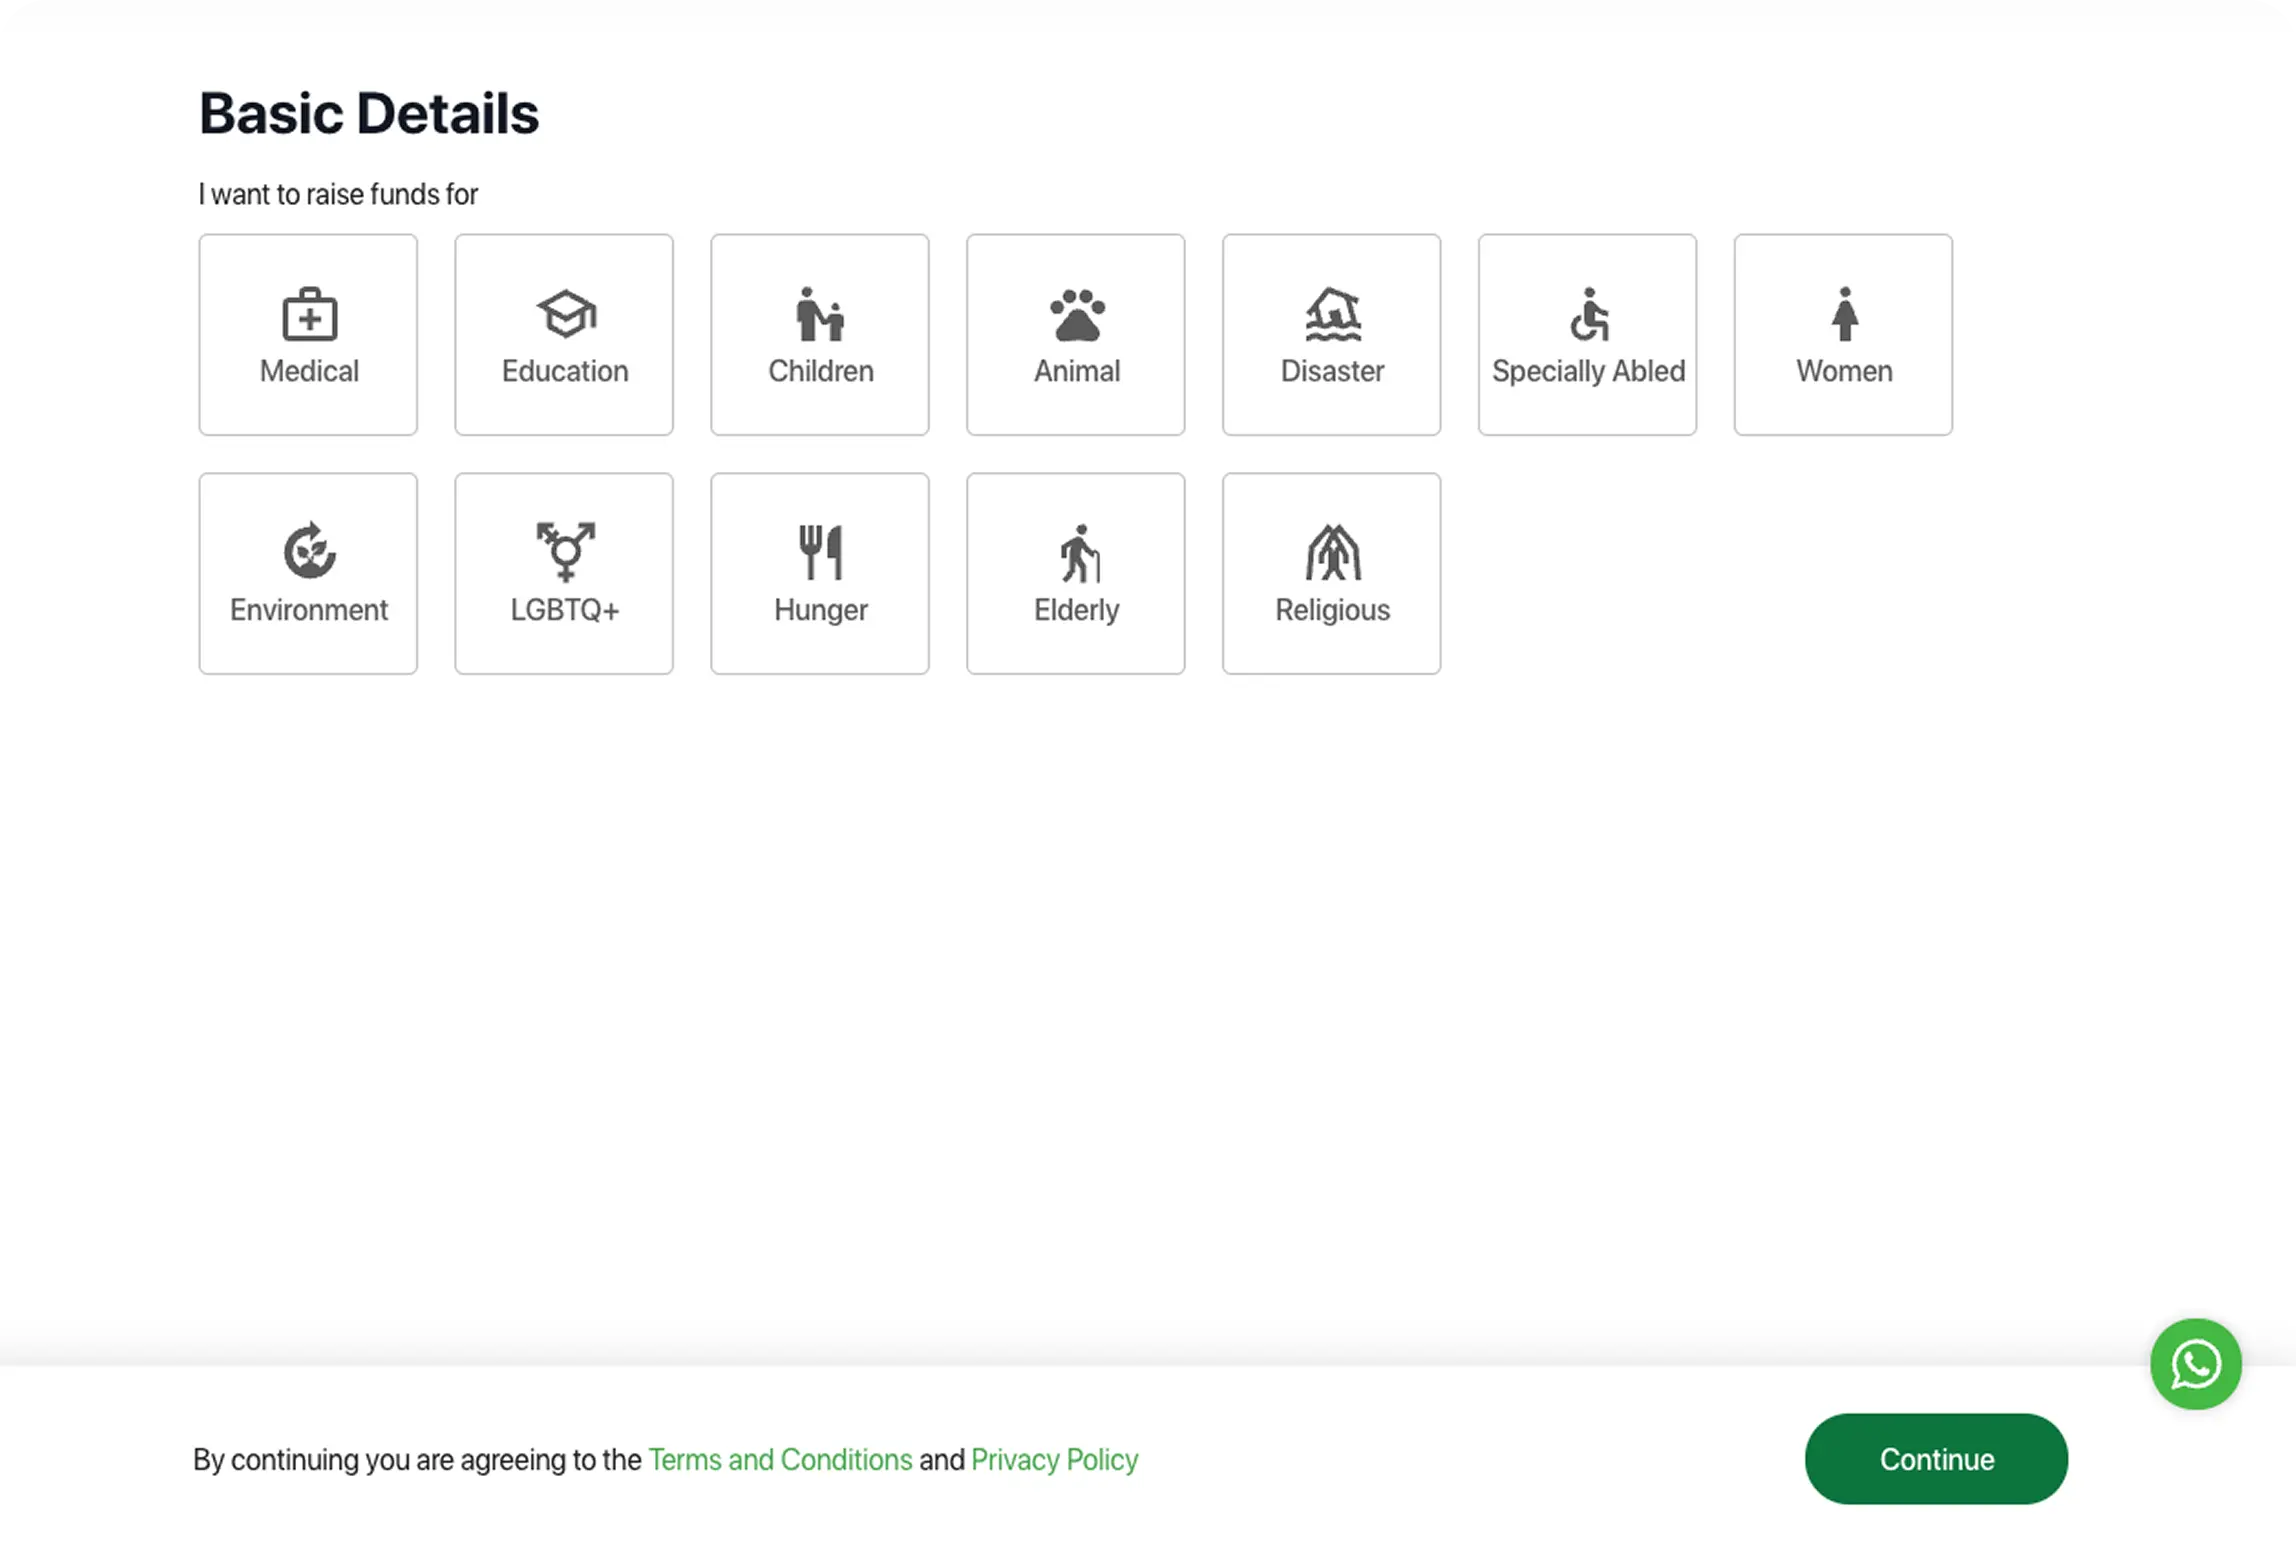The image size is (2296, 1552).
Task: Select the Specially Abled wheelchair icon
Action: tap(1588, 315)
